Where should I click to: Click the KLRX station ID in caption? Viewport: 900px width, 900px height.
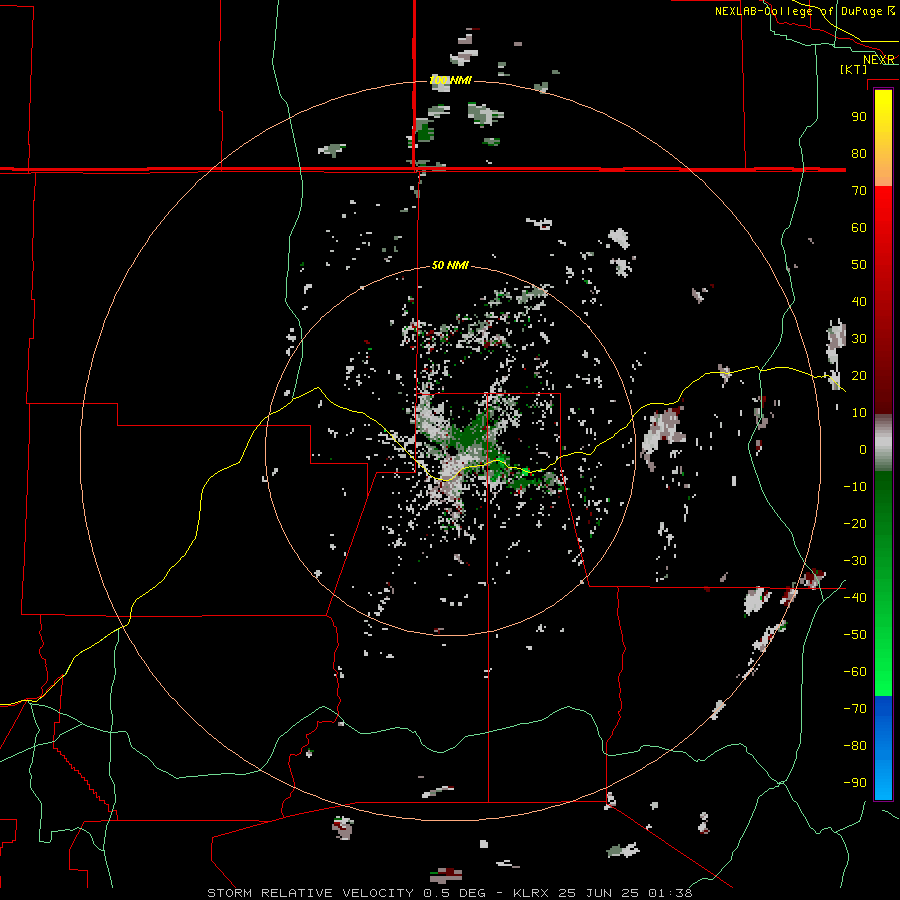(x=532, y=893)
